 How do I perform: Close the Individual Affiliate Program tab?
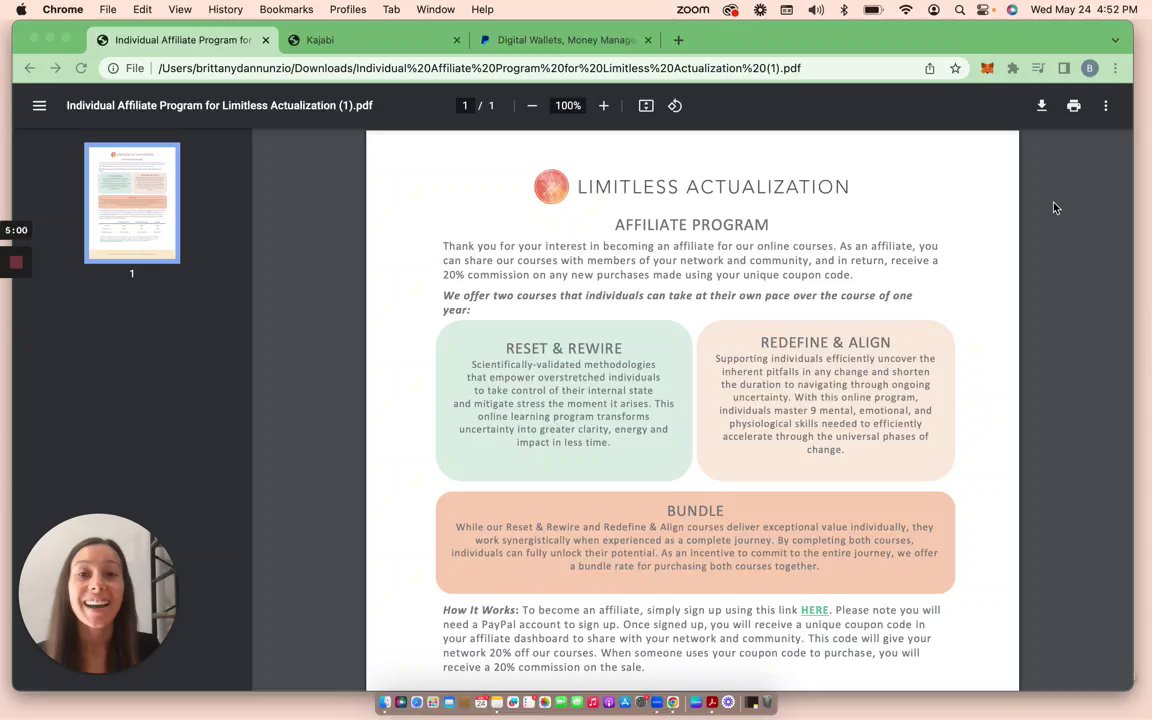tap(266, 40)
